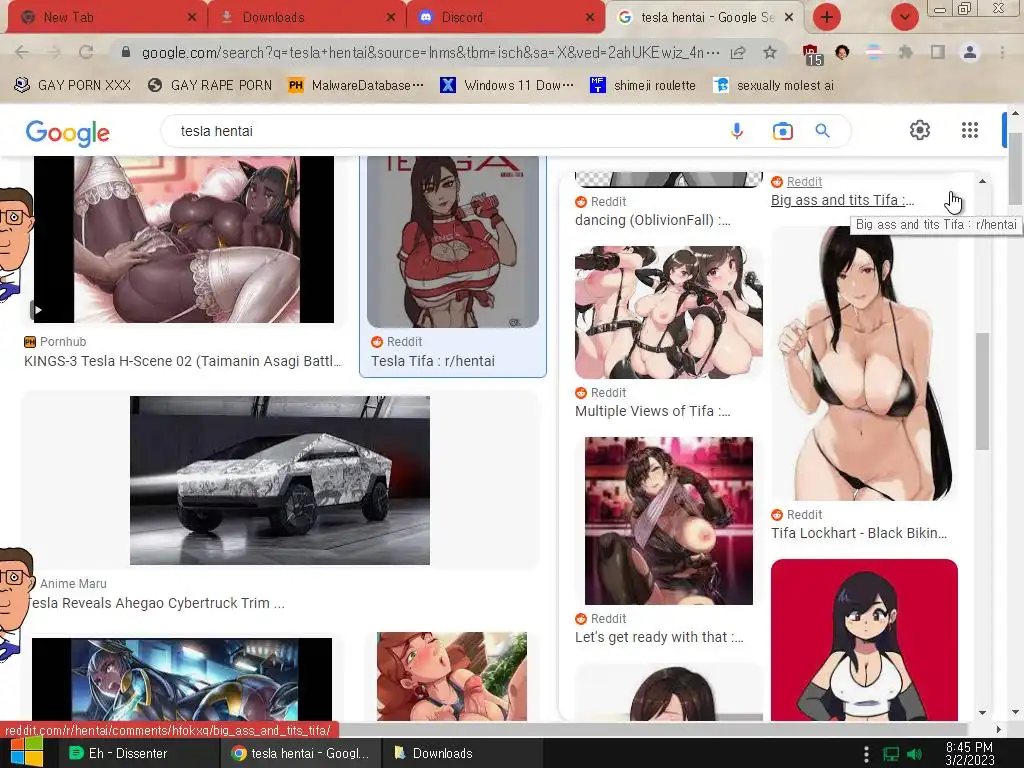Close the New Tab tab
The width and height of the screenshot is (1024, 768).
[192, 18]
